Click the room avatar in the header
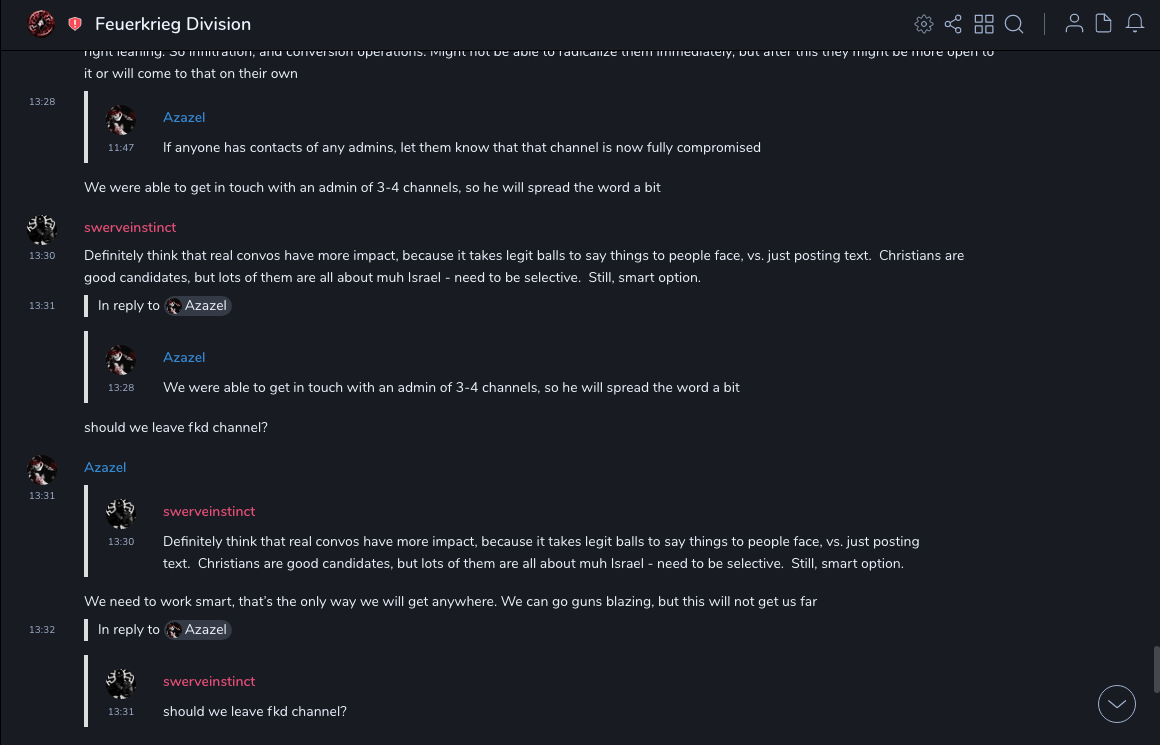Screen dimensions: 1160x745 [41, 24]
